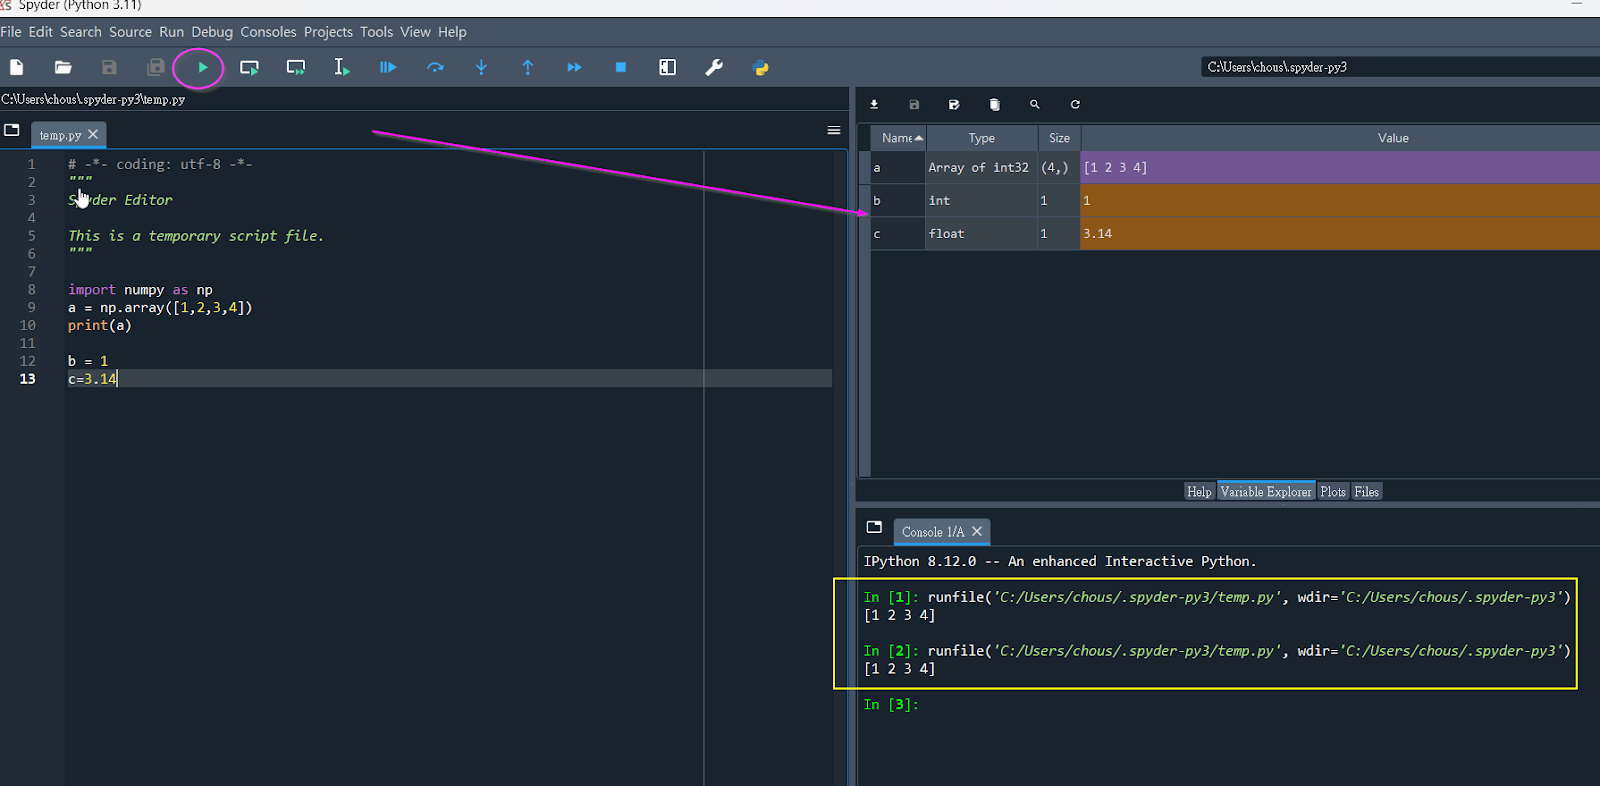Viewport: 1600px width, 786px height.
Task: Refresh the Variable Explorer
Action: (x=1075, y=104)
